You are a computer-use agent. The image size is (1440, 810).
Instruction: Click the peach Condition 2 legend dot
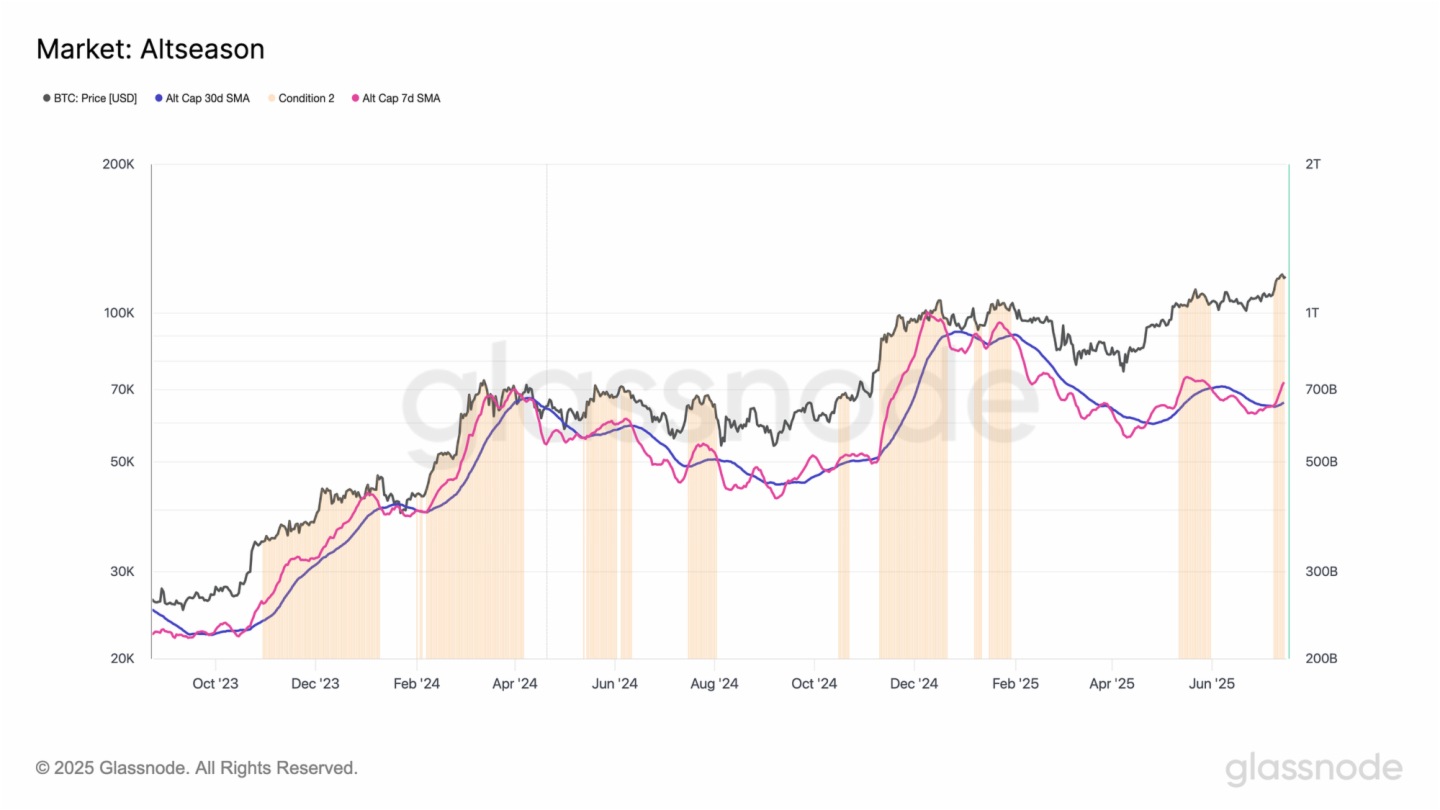271,98
